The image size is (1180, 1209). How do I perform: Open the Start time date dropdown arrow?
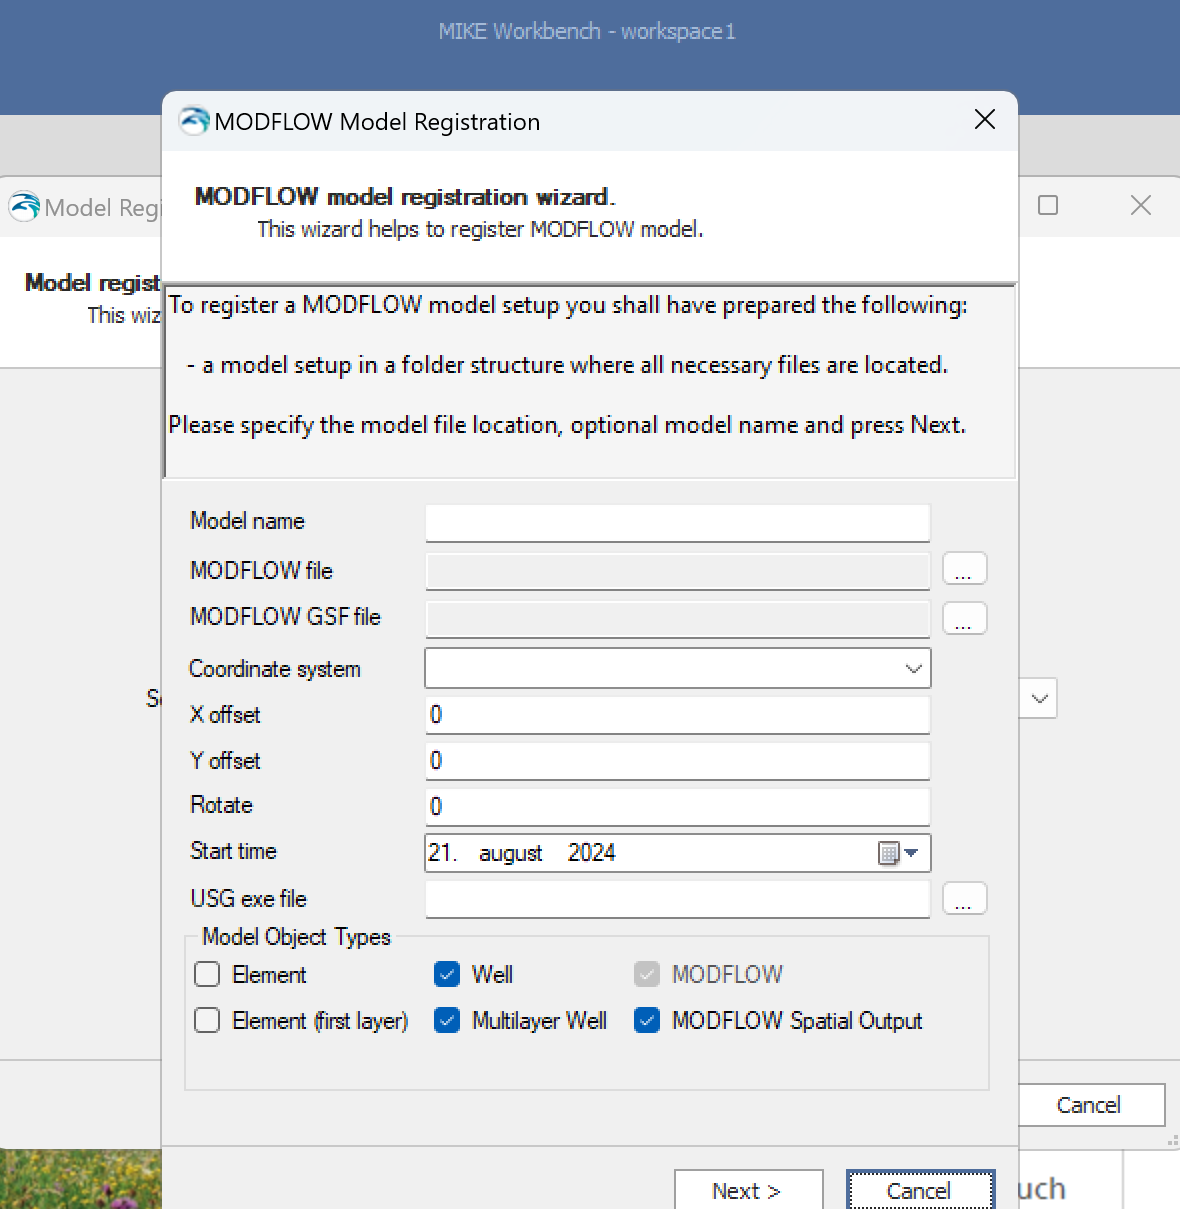click(911, 853)
